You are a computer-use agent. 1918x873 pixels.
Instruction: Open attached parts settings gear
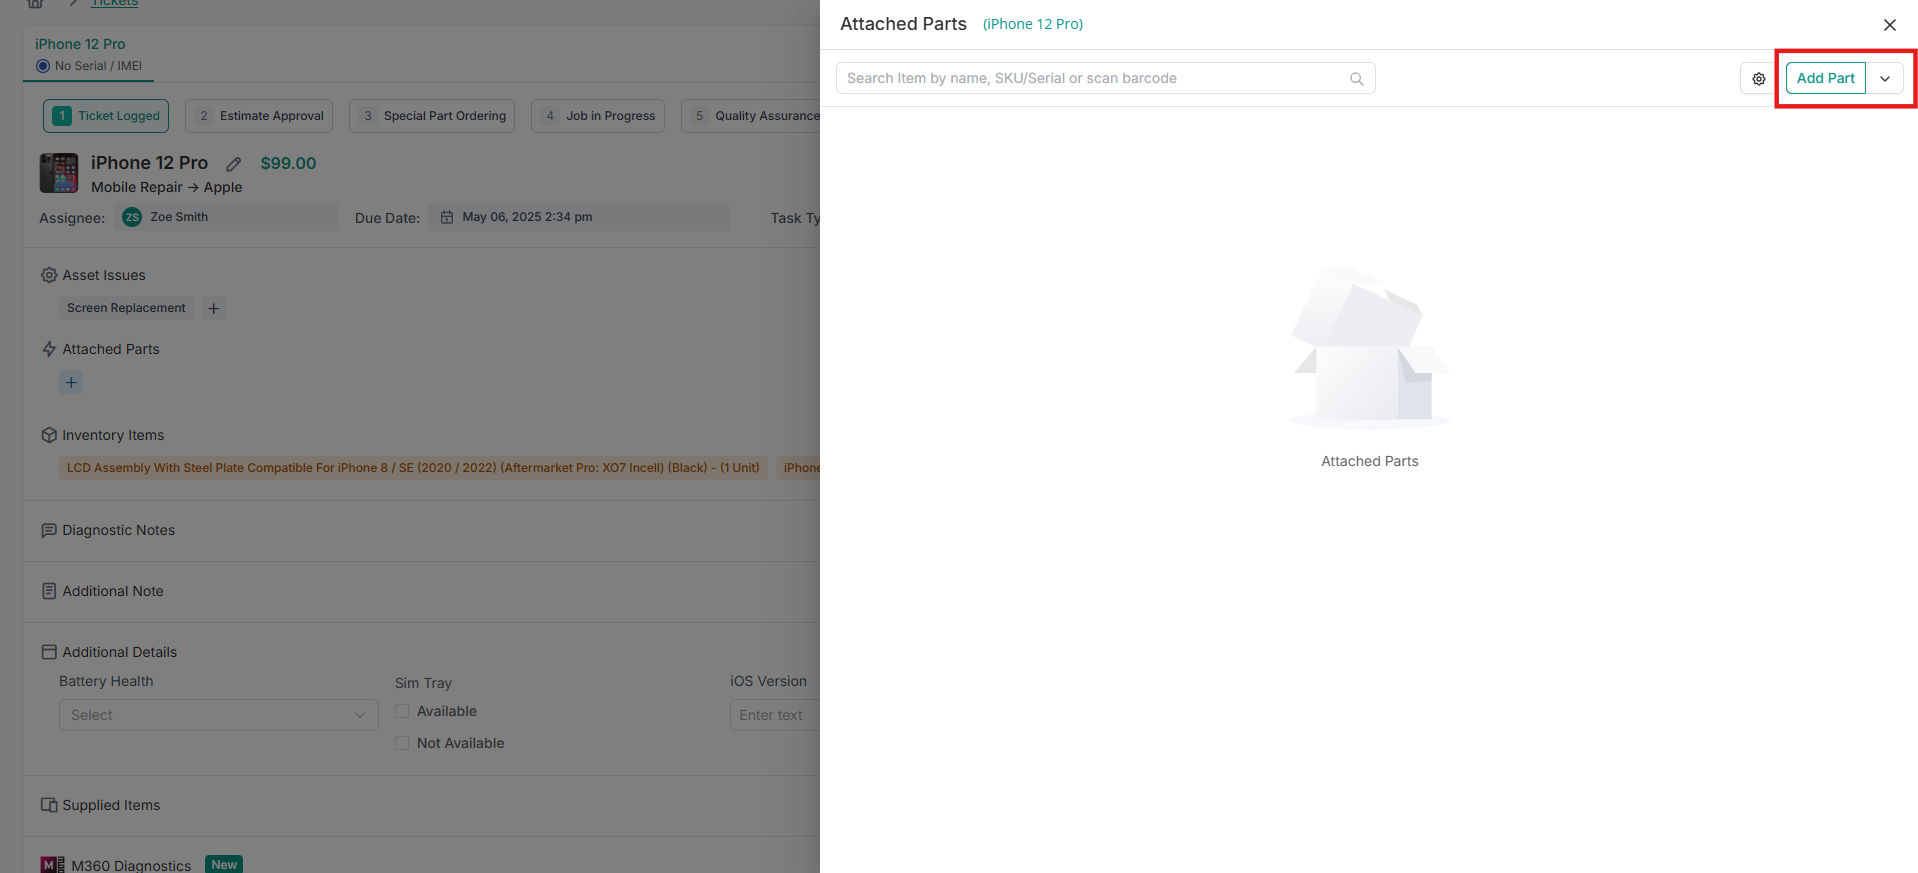coord(1759,78)
